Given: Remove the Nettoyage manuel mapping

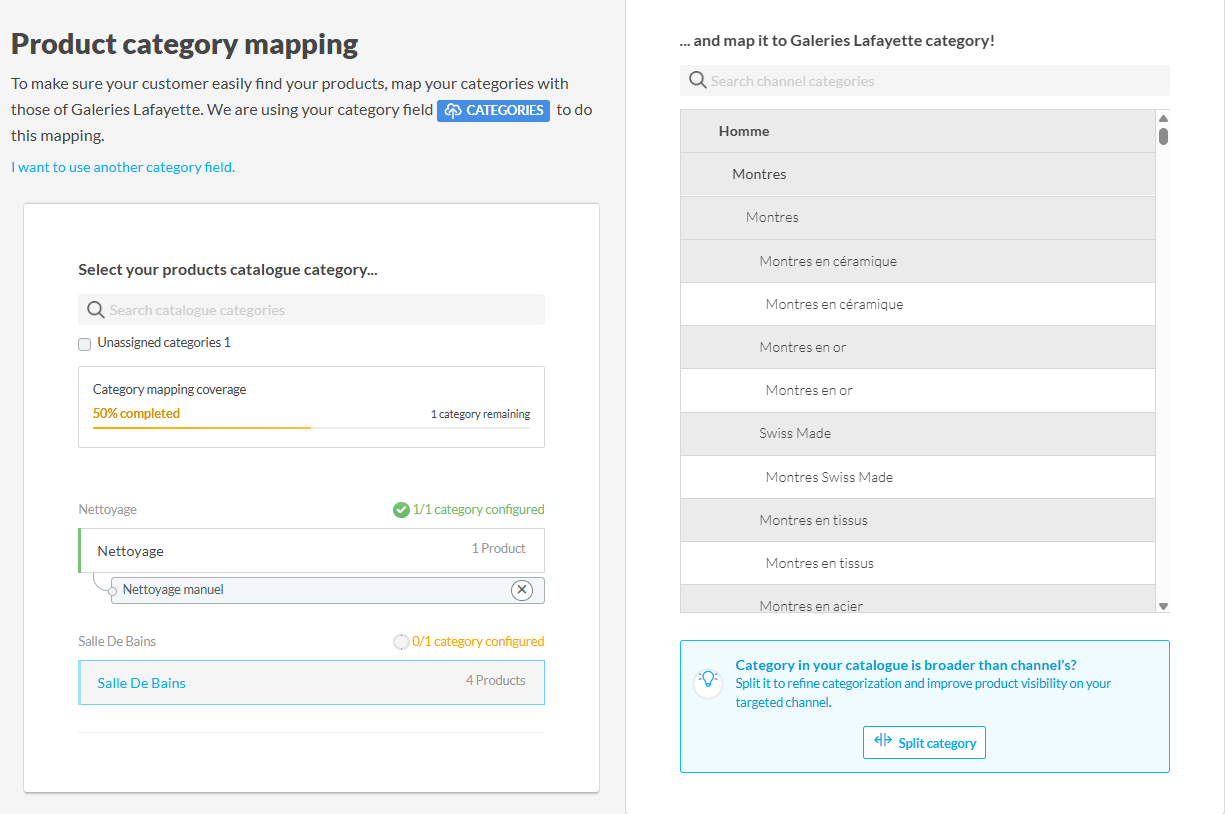Looking at the screenshot, I should click(521, 590).
